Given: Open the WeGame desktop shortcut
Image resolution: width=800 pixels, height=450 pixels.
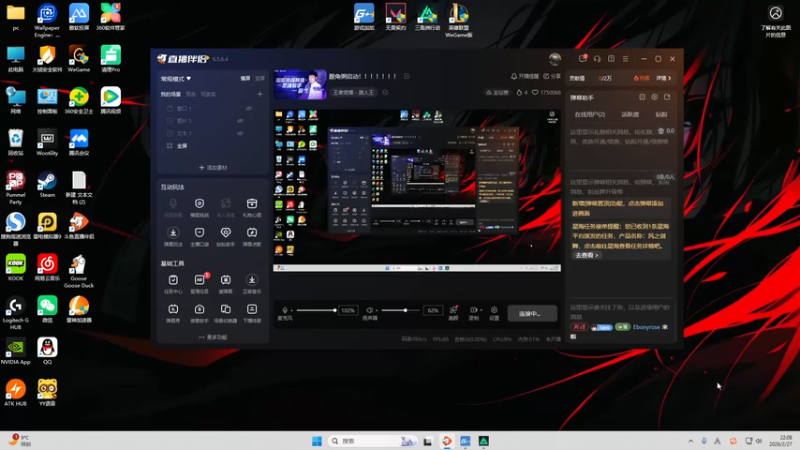Looking at the screenshot, I should 79,59.
